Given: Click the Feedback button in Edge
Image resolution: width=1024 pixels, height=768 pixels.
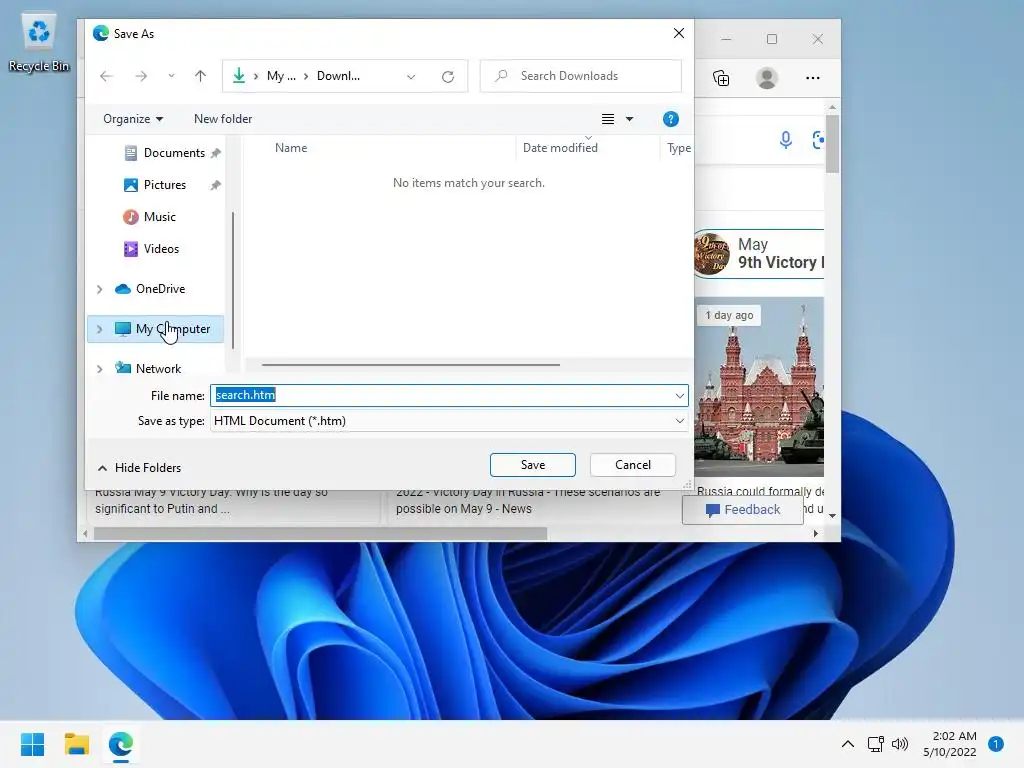Looking at the screenshot, I should (x=743, y=509).
